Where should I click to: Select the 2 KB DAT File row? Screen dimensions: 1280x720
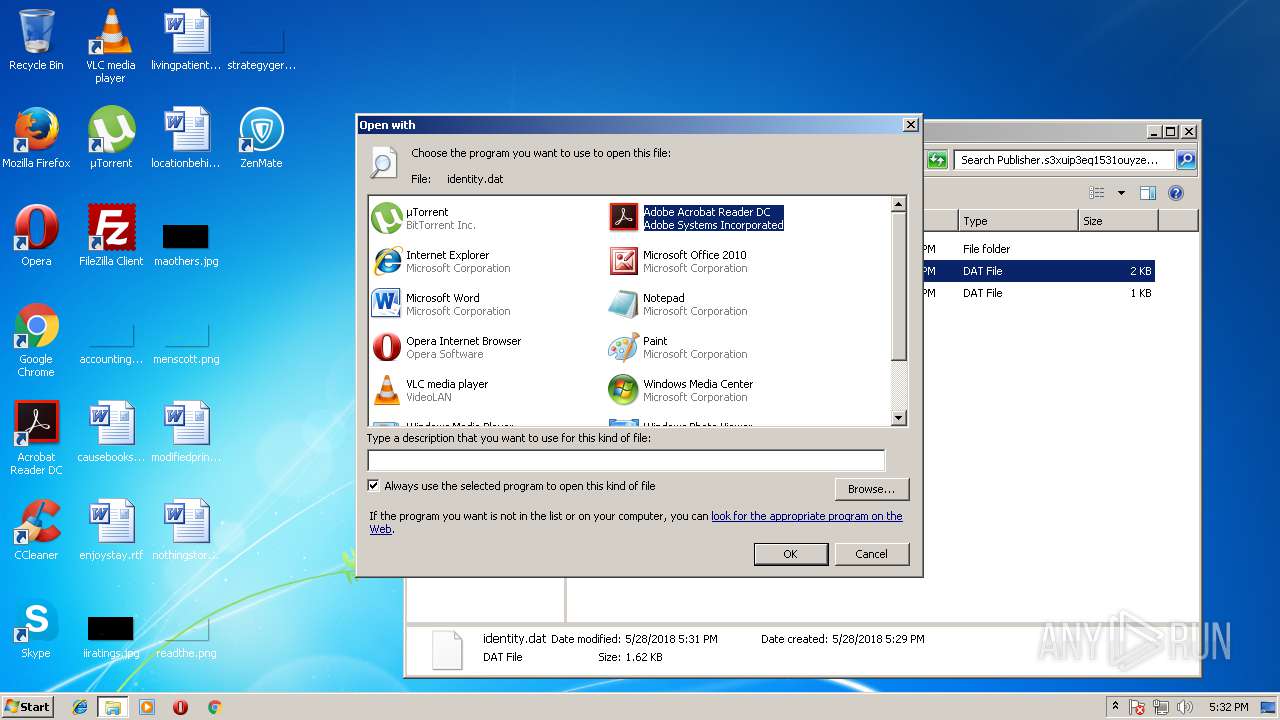click(1040, 271)
